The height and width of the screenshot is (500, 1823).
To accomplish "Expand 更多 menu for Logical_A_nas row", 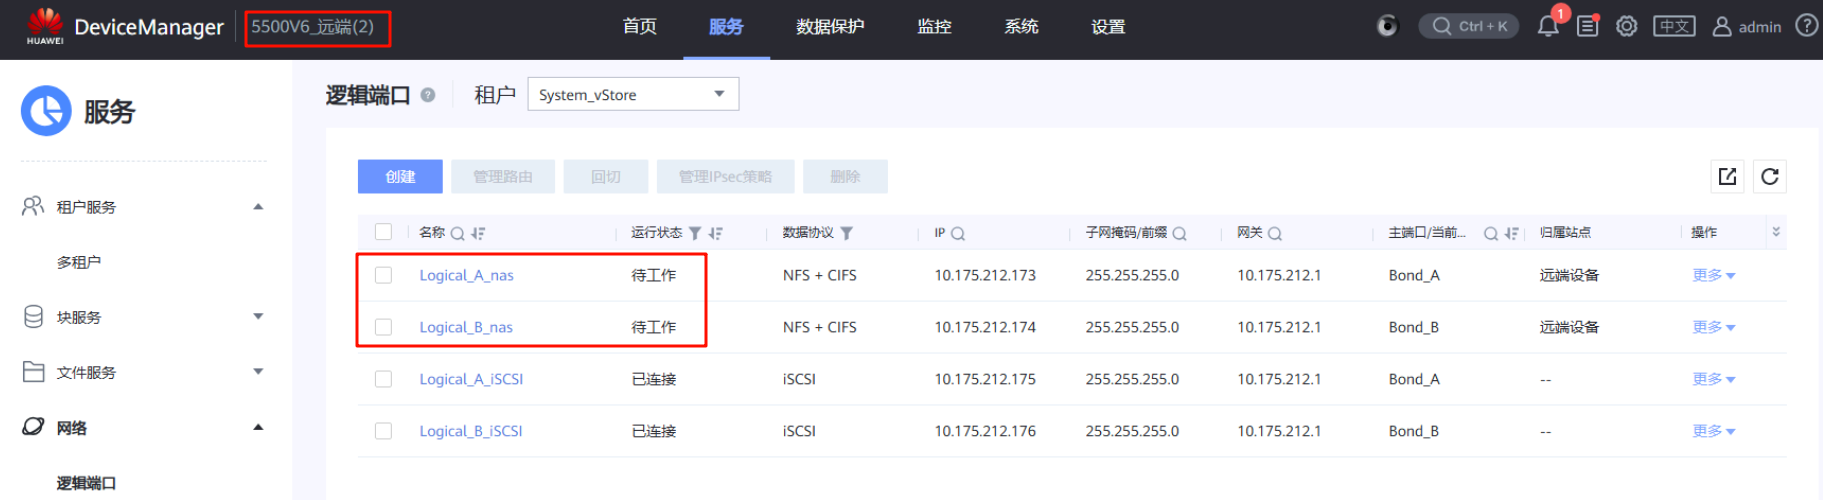I will tap(1713, 275).
